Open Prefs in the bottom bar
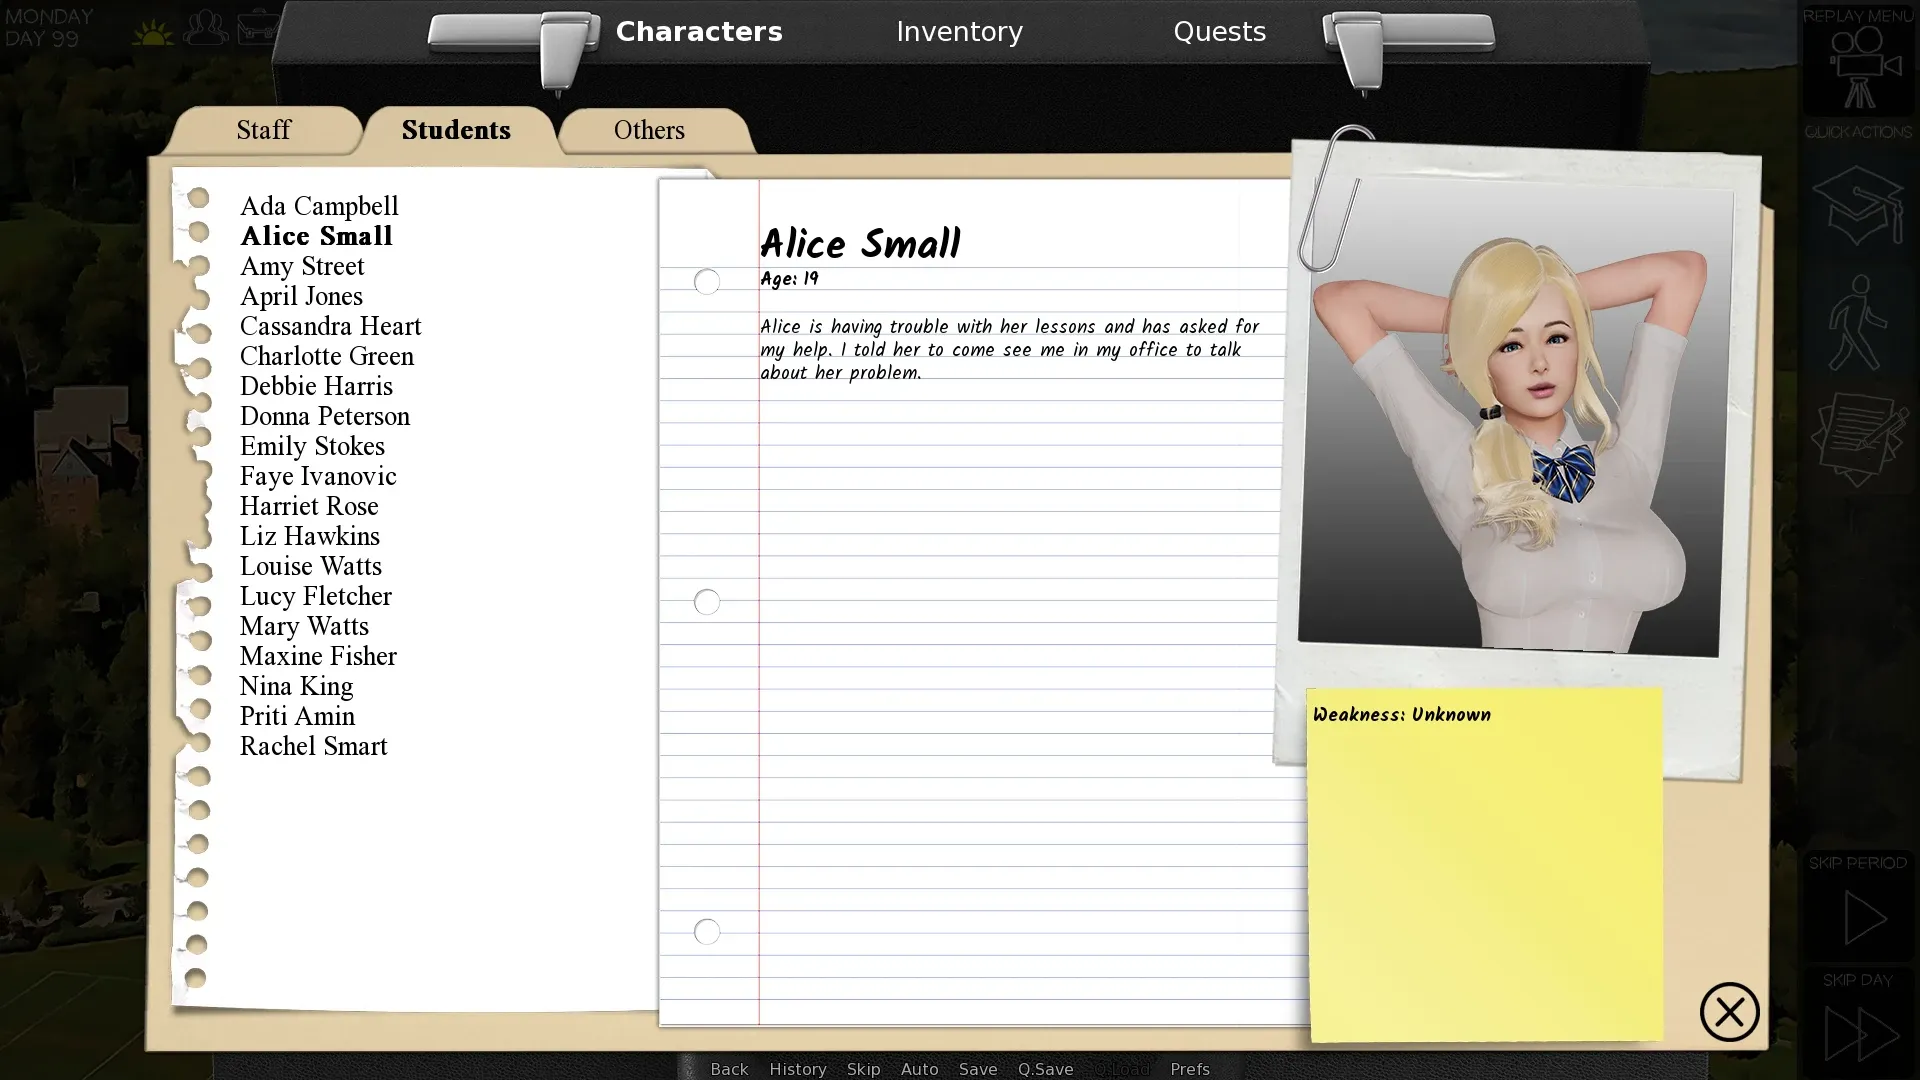 (1190, 1069)
